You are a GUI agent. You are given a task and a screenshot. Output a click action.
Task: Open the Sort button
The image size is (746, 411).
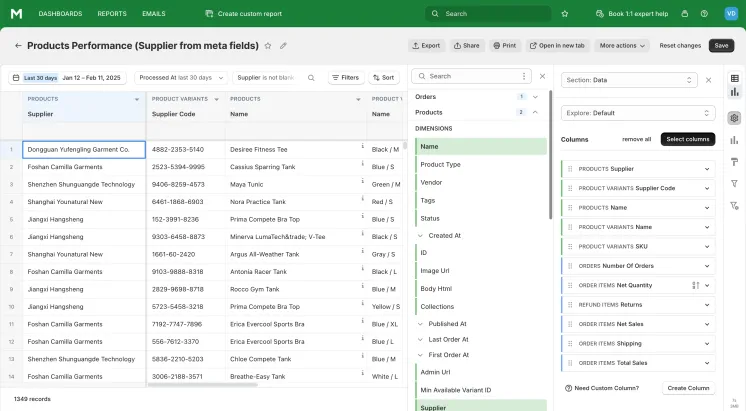click(383, 78)
